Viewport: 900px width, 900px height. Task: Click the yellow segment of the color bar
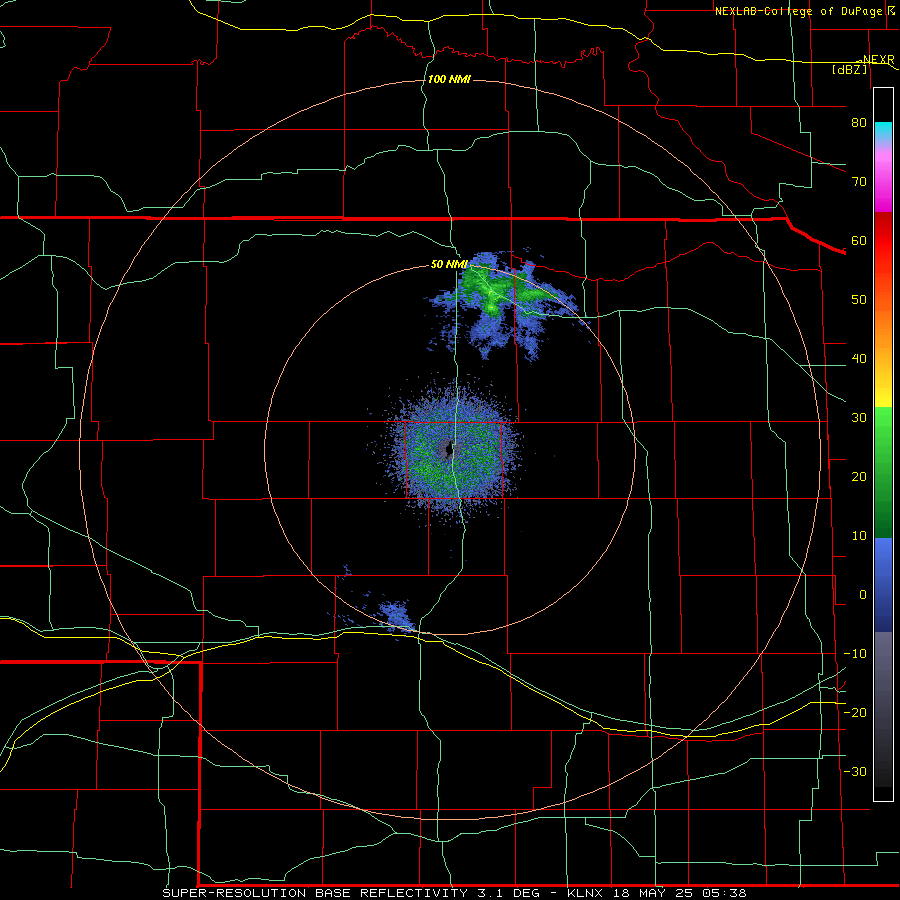pos(883,391)
